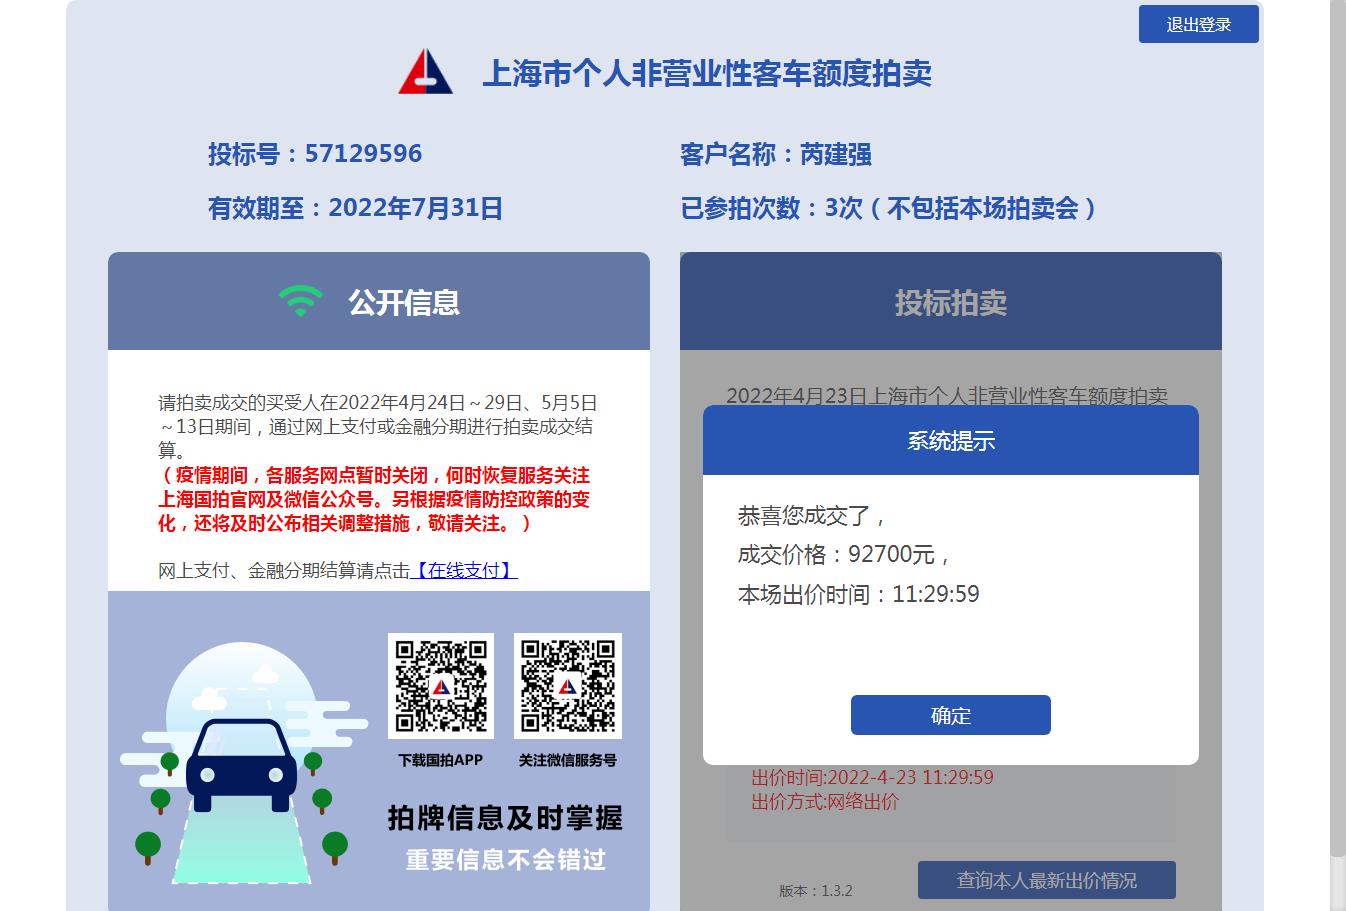Screen dimensions: 1346x911
Task: Click 查询本人最新出价情况 button
Action: pyautogui.click(x=1046, y=880)
